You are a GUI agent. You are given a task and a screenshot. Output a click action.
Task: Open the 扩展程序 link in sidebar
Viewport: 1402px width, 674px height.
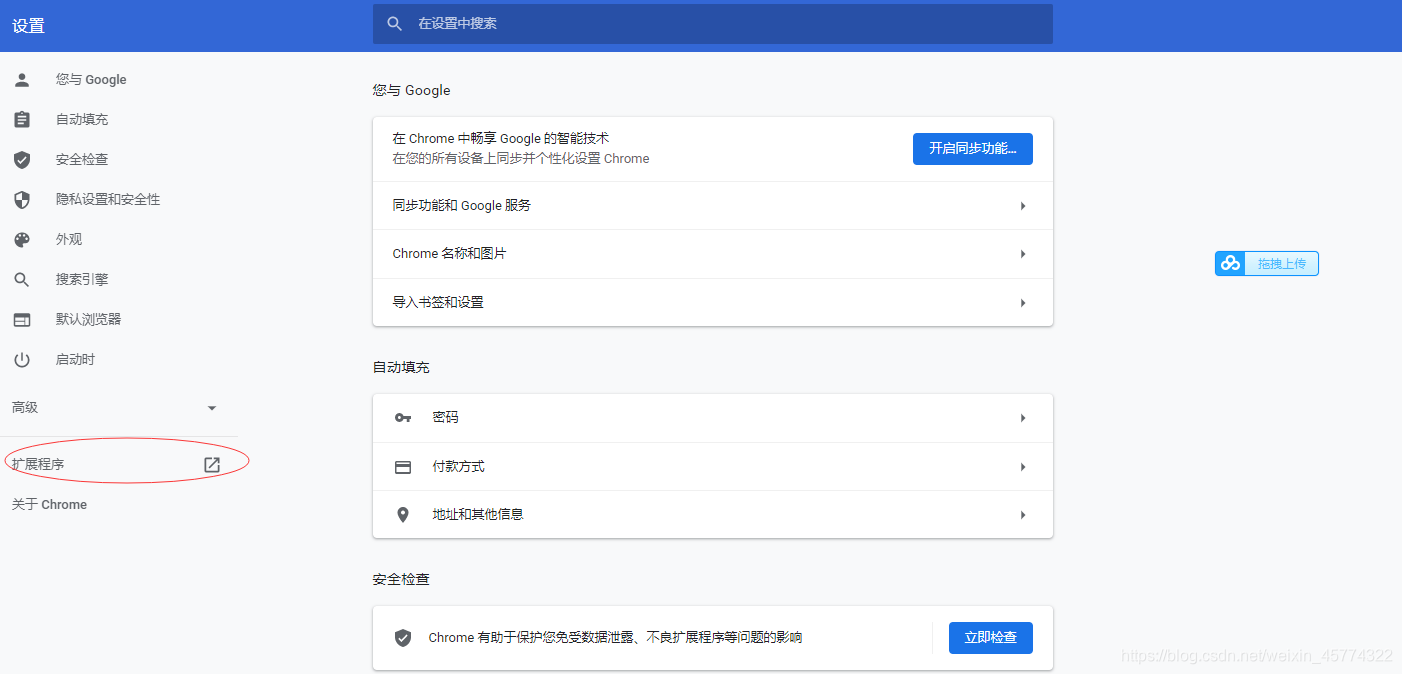tap(38, 465)
